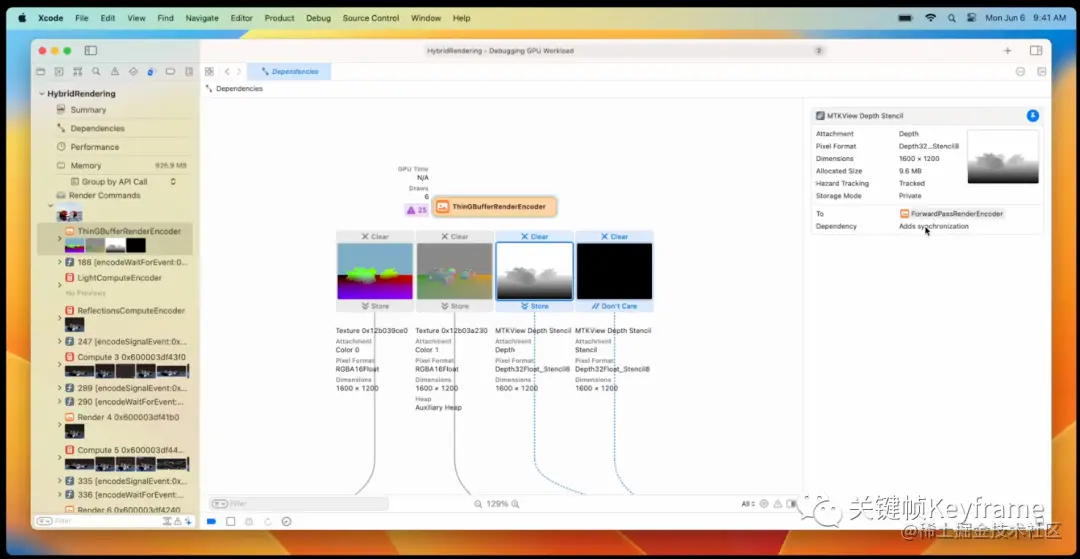This screenshot has height=559, width=1080.
Task: Click the depth preview image in inspector
Action: 1003,157
